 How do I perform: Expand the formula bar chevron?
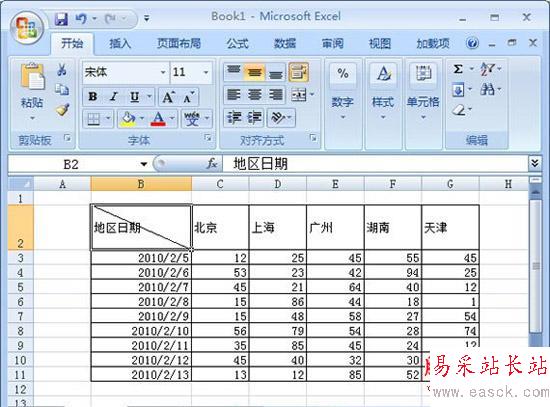click(x=535, y=163)
